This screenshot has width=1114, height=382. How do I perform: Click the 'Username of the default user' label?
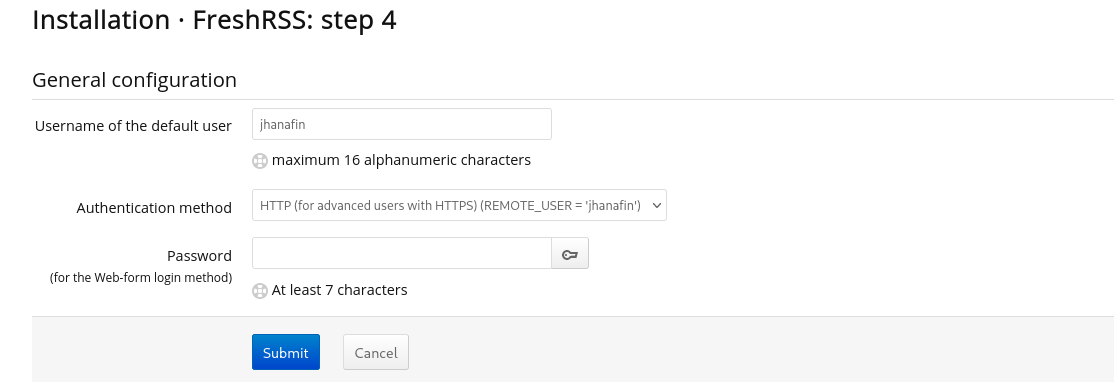(134, 126)
